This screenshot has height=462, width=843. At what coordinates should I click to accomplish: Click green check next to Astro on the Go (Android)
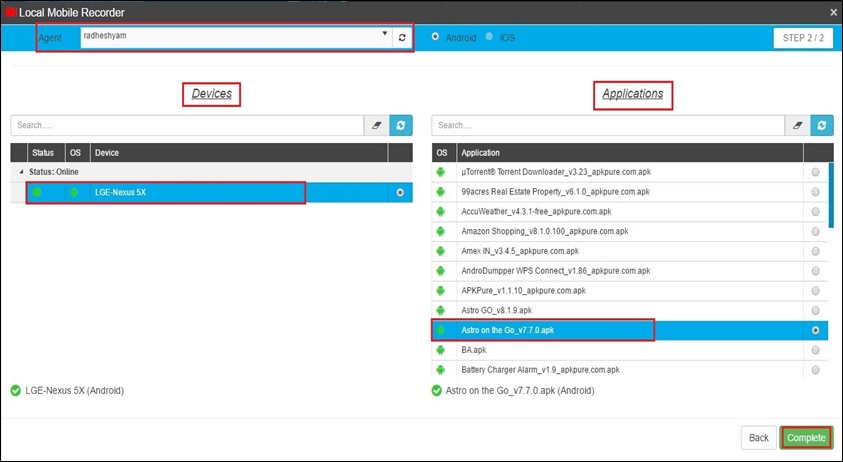(x=437, y=390)
